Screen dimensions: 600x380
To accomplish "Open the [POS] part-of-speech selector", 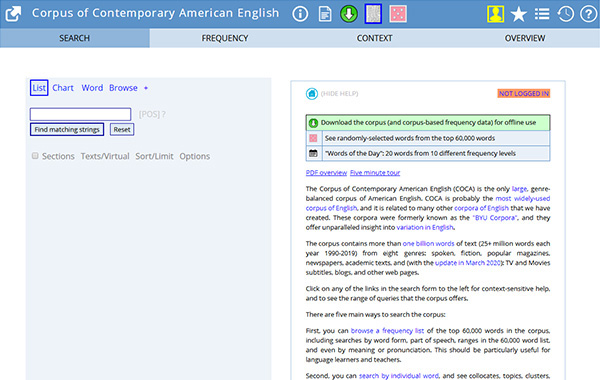I will [149, 114].
